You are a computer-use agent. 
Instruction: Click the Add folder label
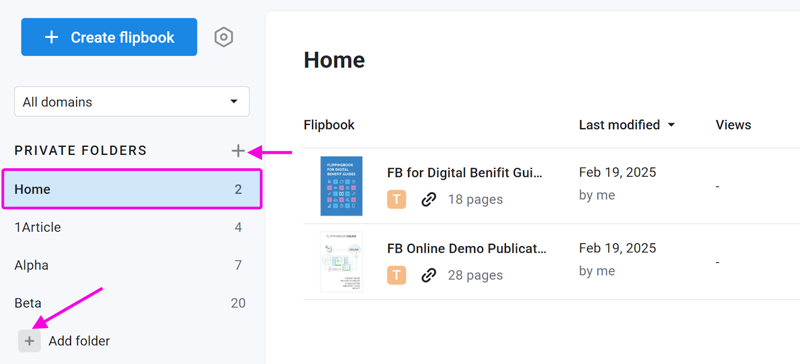click(79, 341)
